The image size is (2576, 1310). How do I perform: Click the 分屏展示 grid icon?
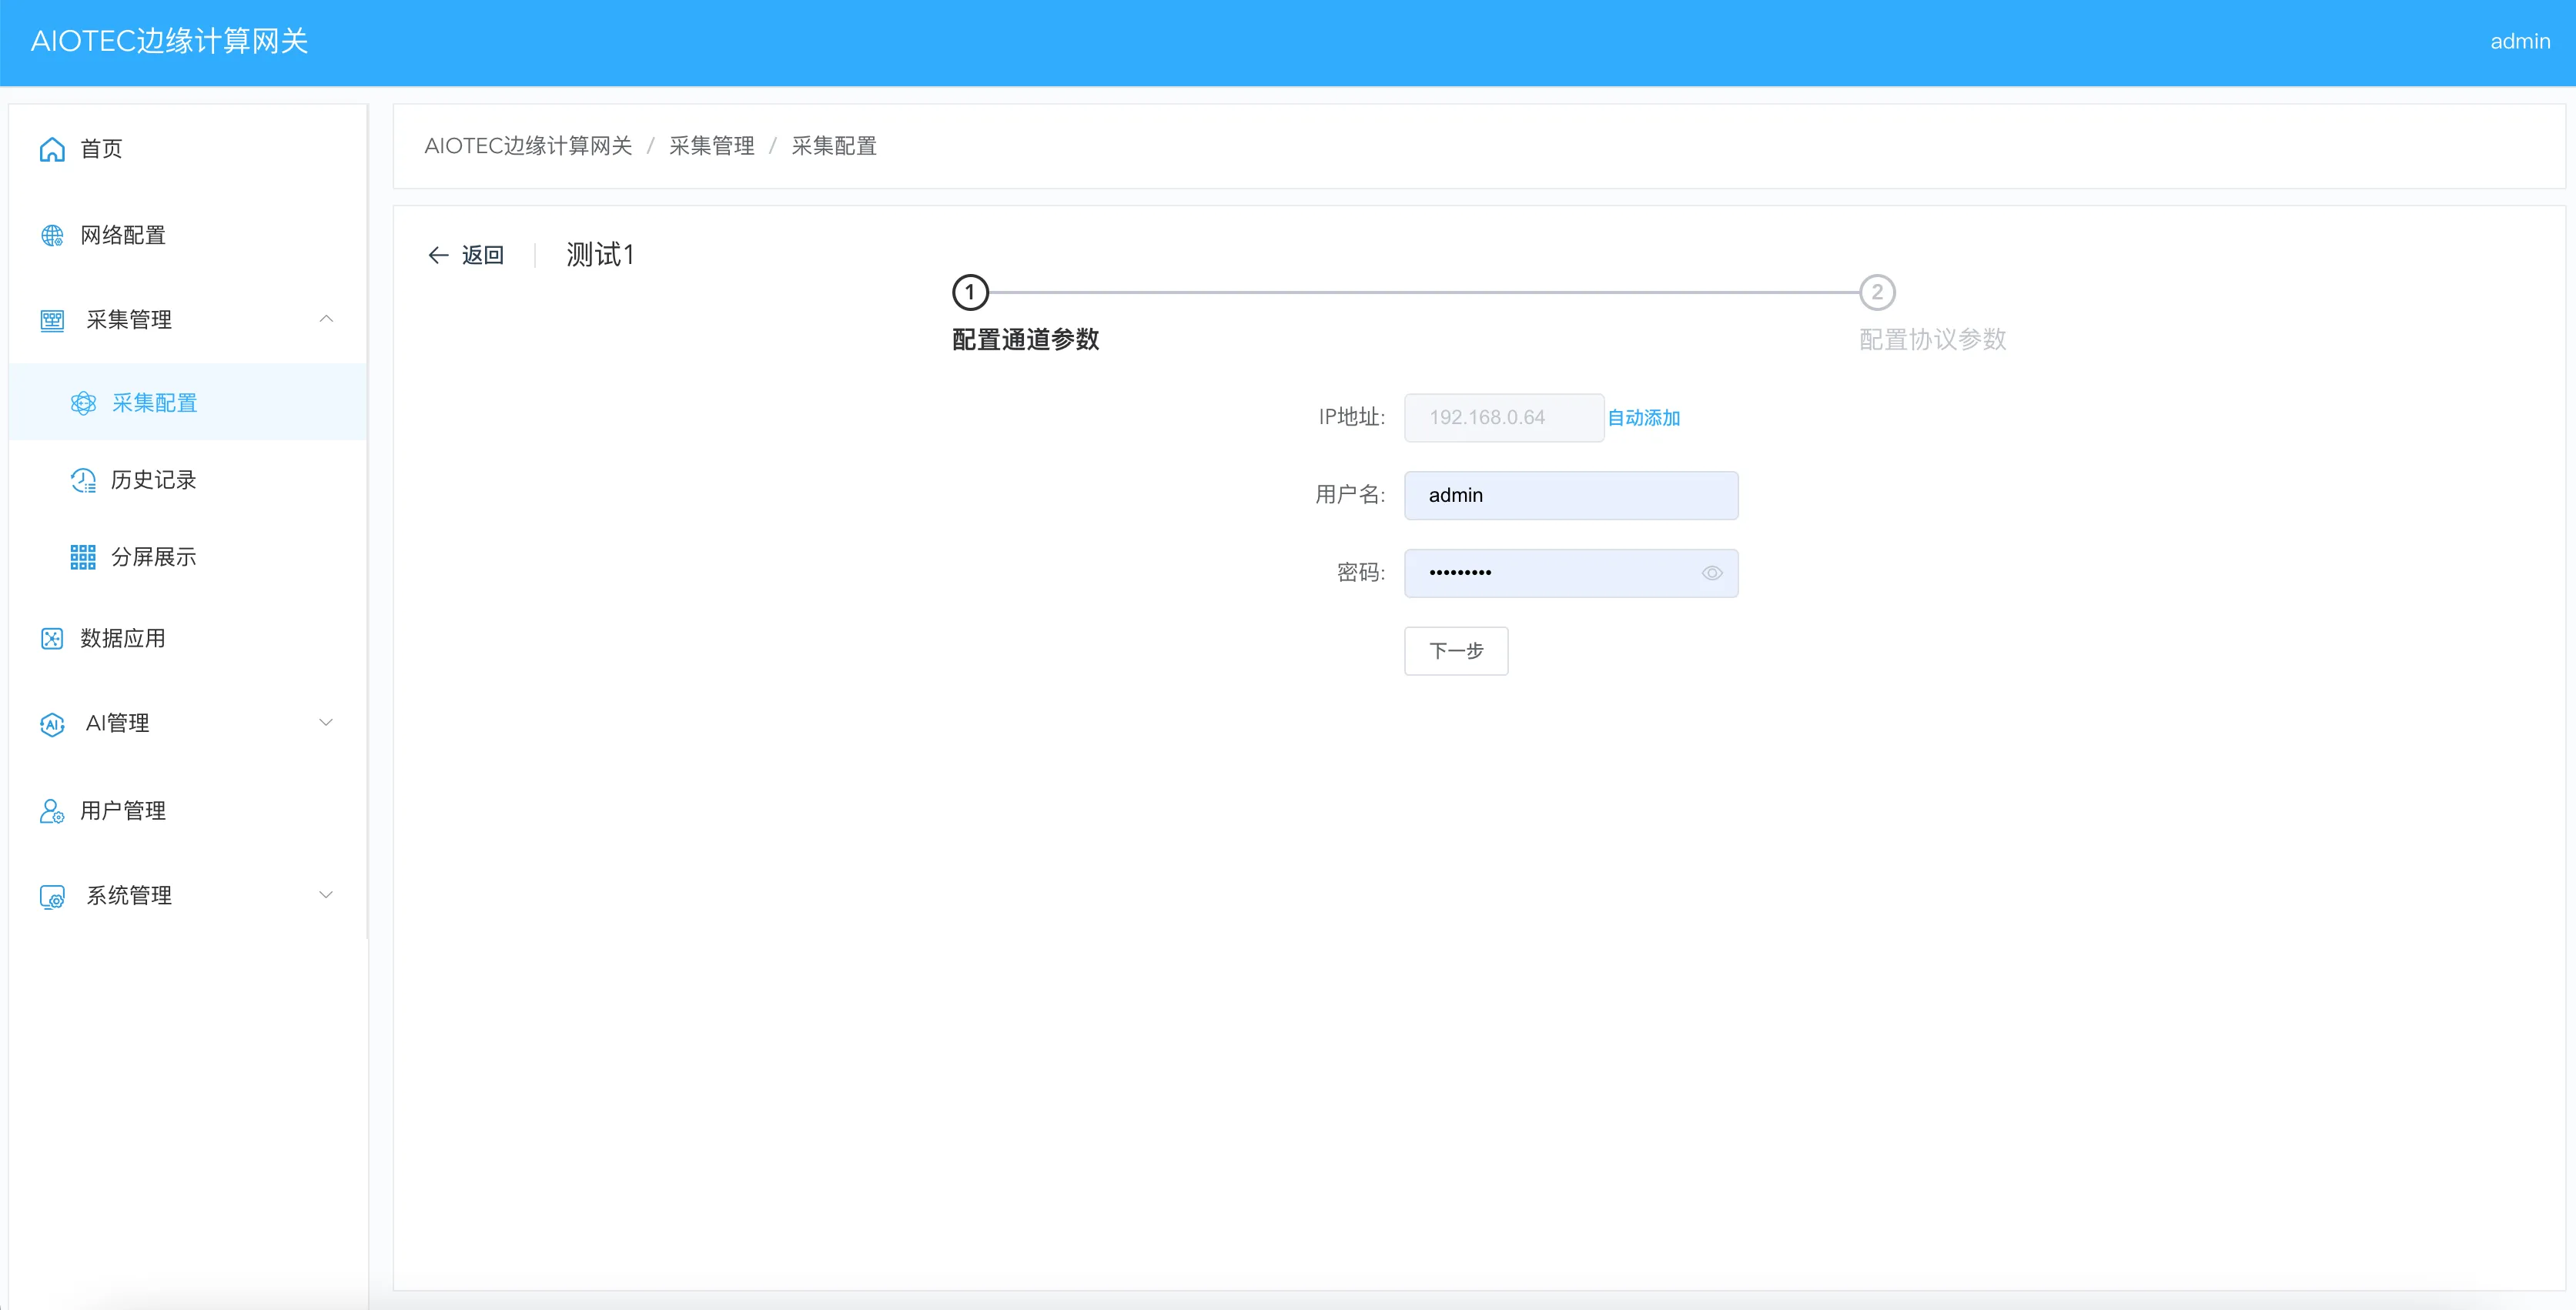(83, 557)
